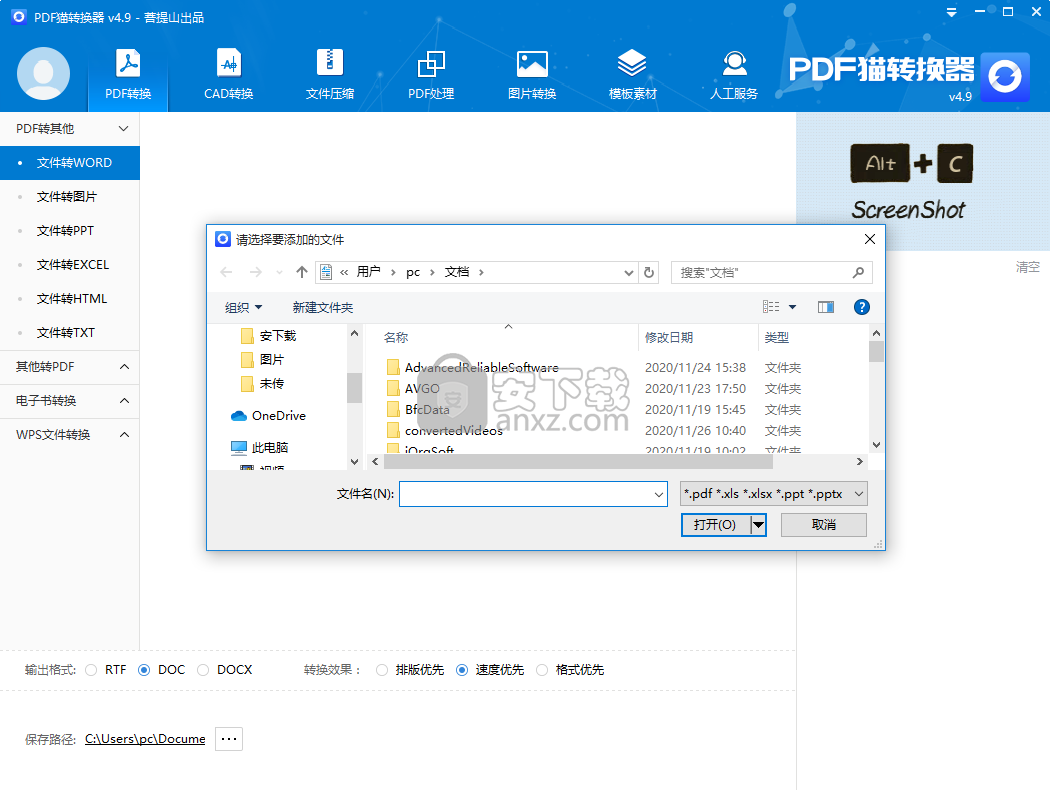The image size is (1050, 790).
Task: Select 文件转PPT in the sidebar
Action: click(70, 231)
